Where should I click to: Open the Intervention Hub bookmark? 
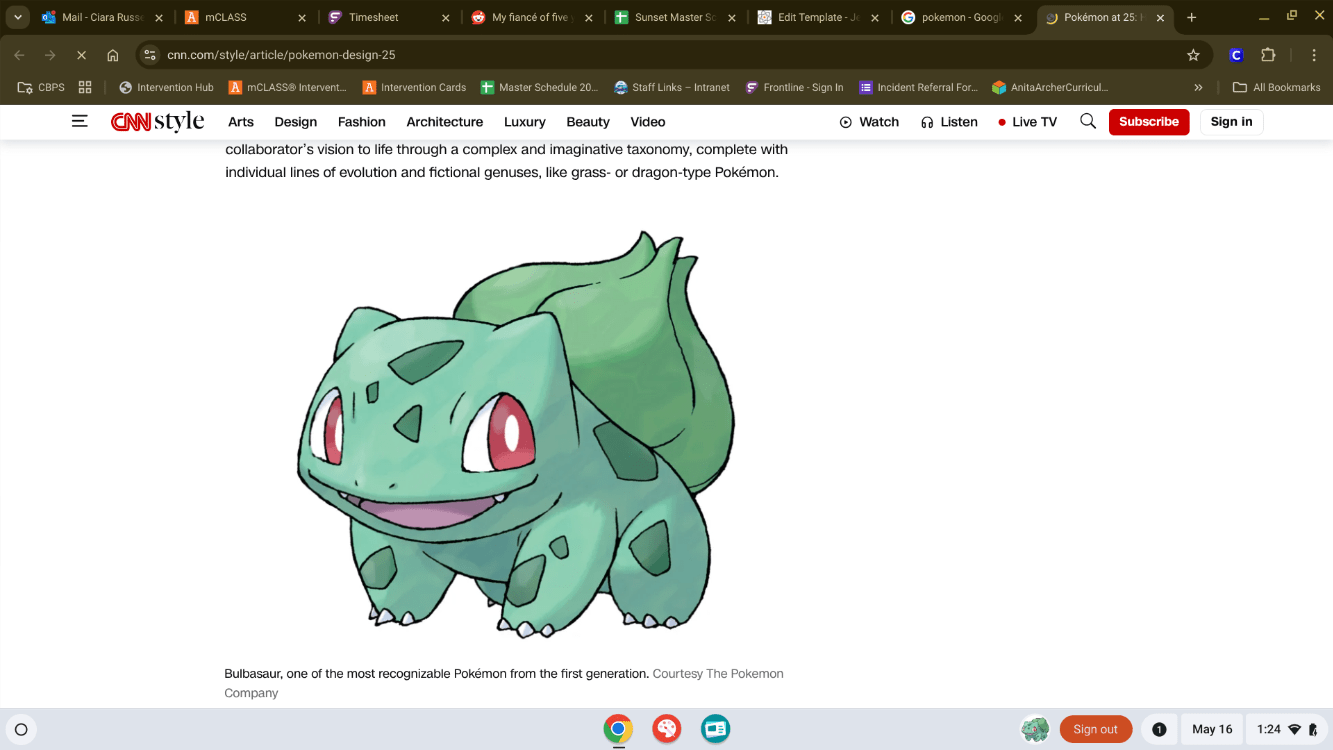[x=166, y=87]
